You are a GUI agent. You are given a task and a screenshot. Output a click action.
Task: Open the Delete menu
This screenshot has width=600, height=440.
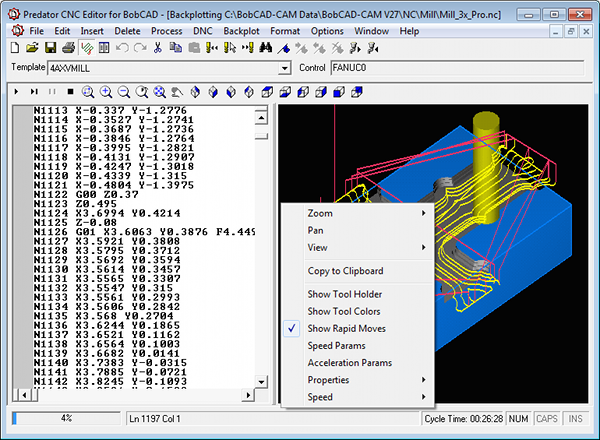point(127,31)
